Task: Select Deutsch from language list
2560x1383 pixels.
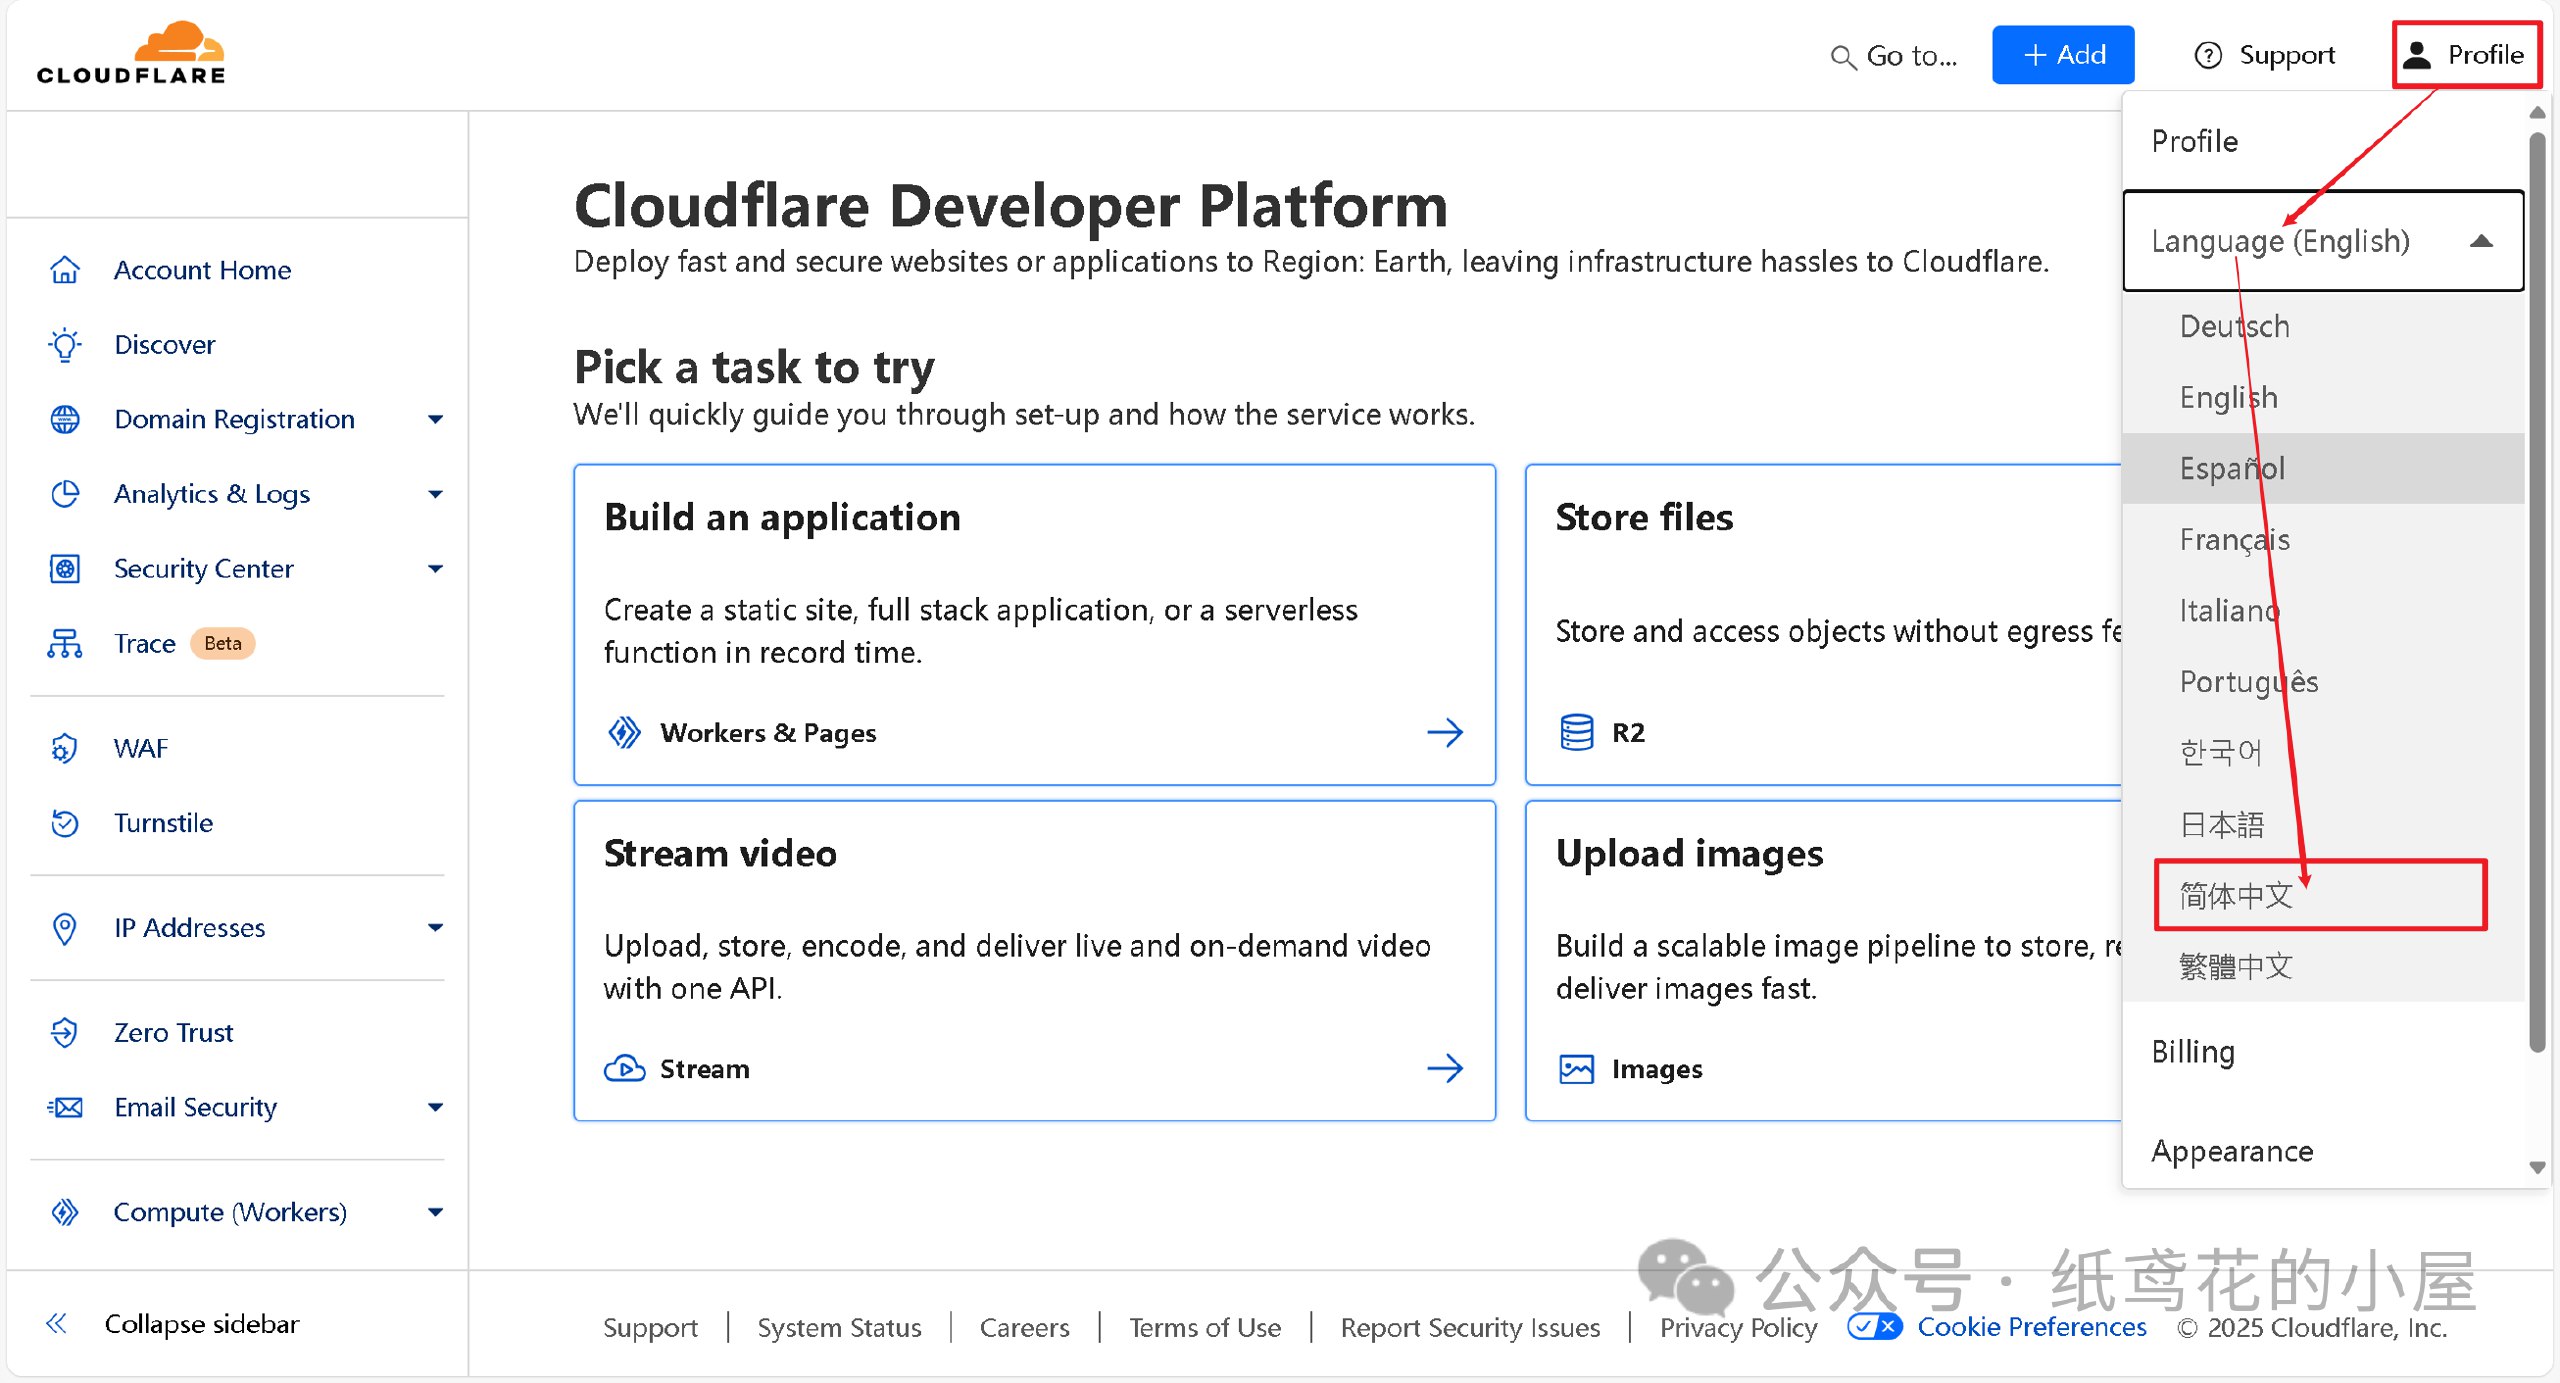Action: point(2323,327)
